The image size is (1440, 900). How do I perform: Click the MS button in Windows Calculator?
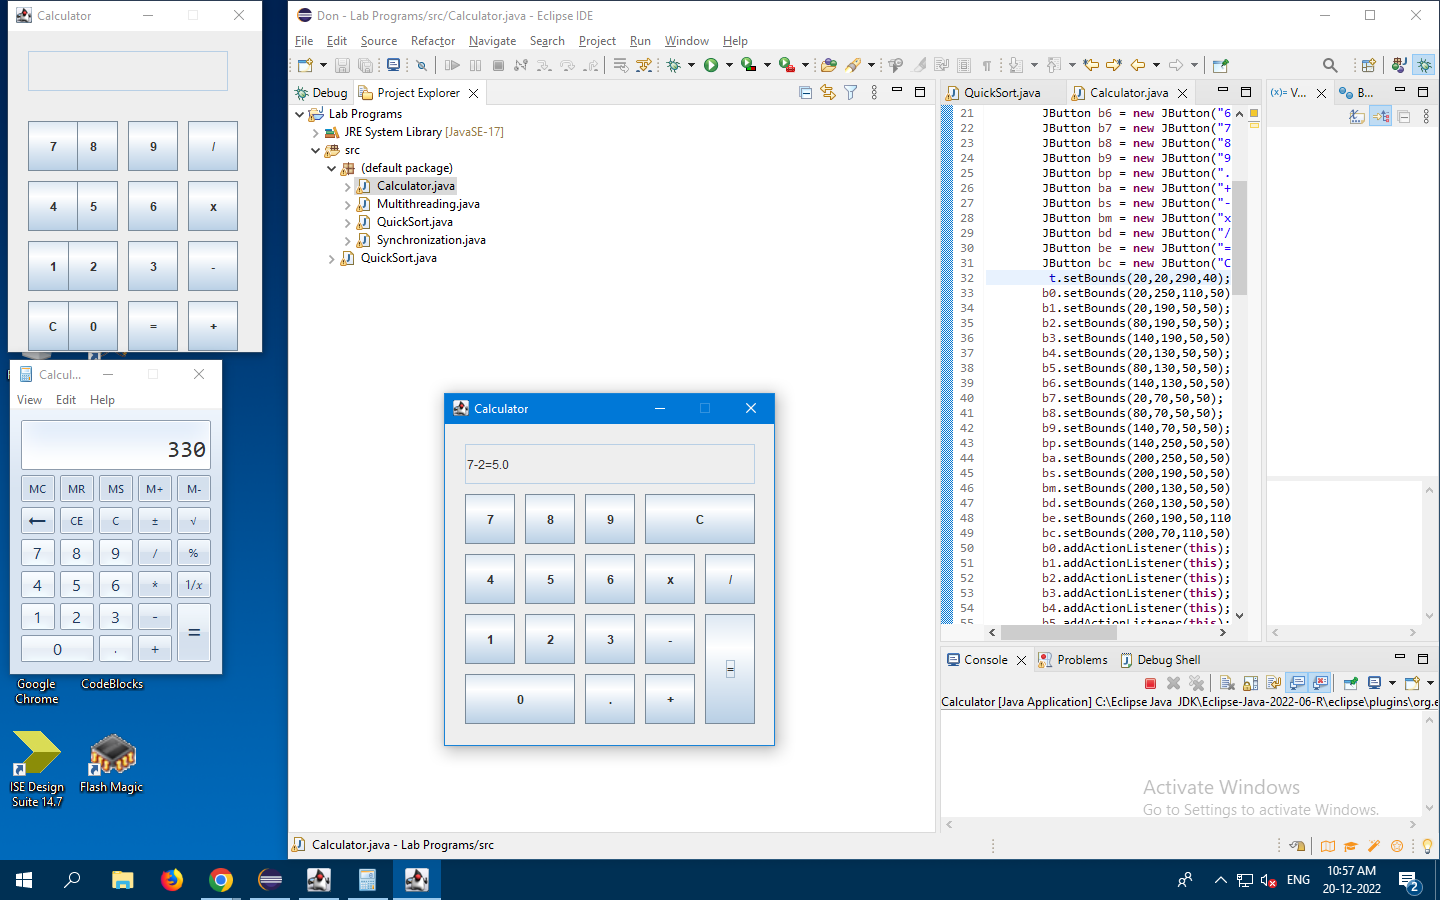[x=116, y=489]
